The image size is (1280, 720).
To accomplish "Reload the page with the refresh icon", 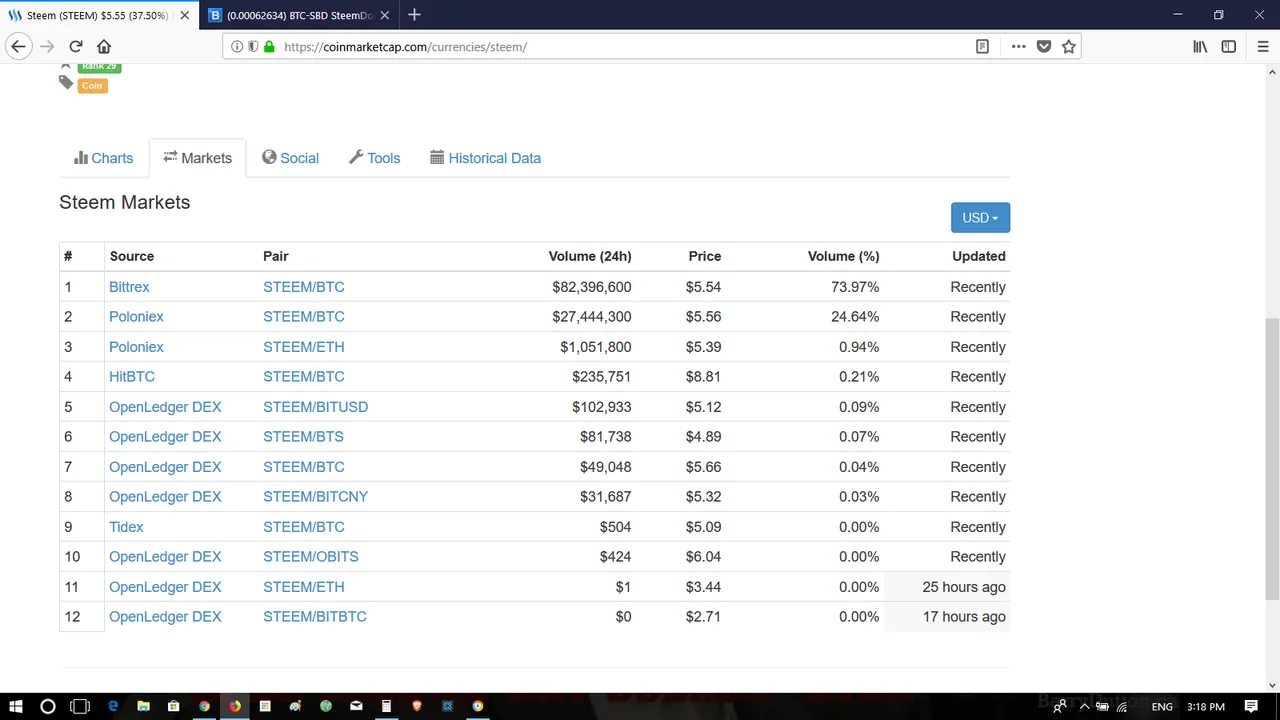I will (x=76, y=46).
